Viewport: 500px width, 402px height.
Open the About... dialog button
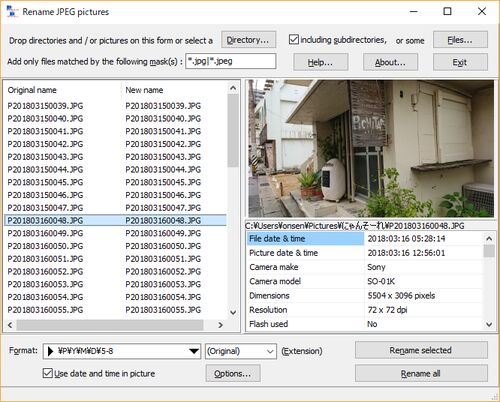pos(390,62)
